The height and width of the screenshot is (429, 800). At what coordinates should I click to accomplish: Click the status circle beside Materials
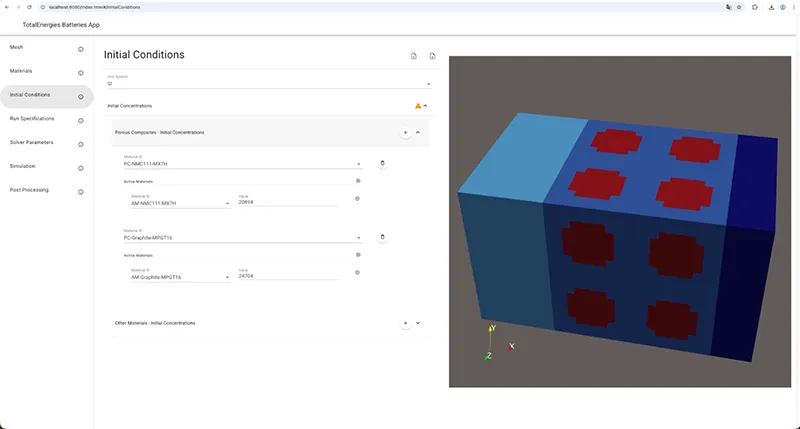coord(81,73)
